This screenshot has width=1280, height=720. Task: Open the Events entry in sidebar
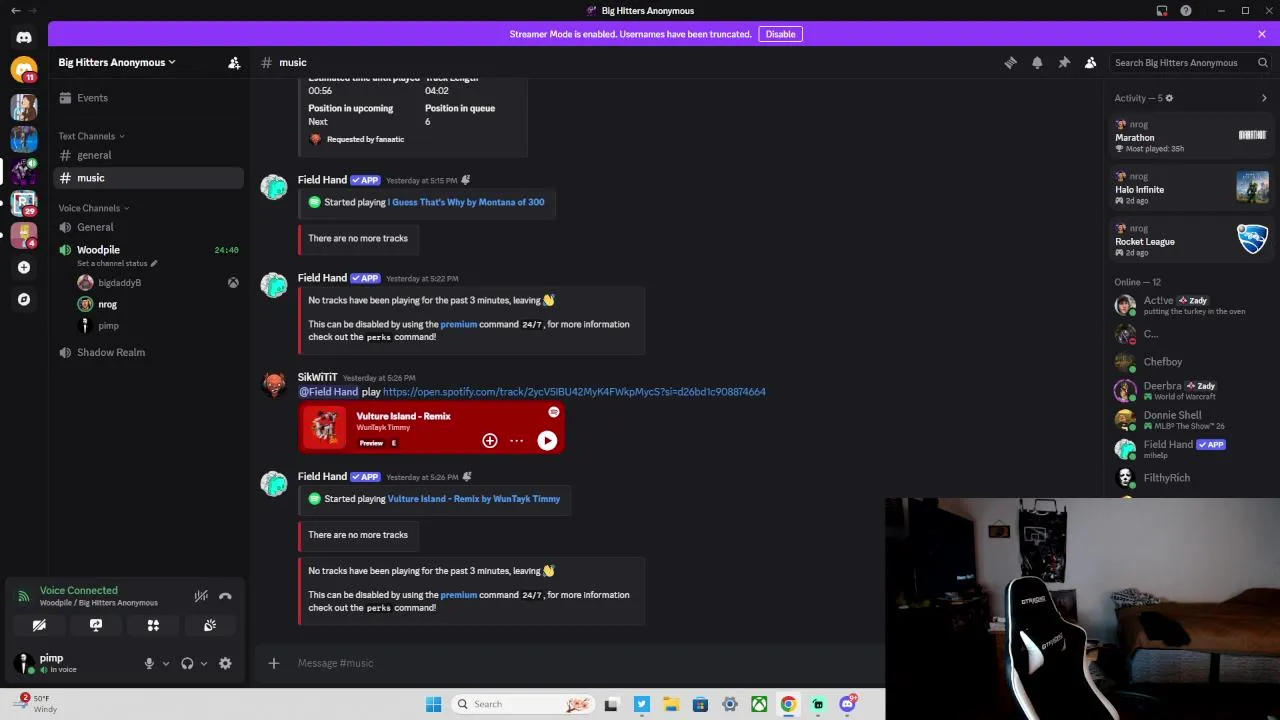(x=148, y=98)
